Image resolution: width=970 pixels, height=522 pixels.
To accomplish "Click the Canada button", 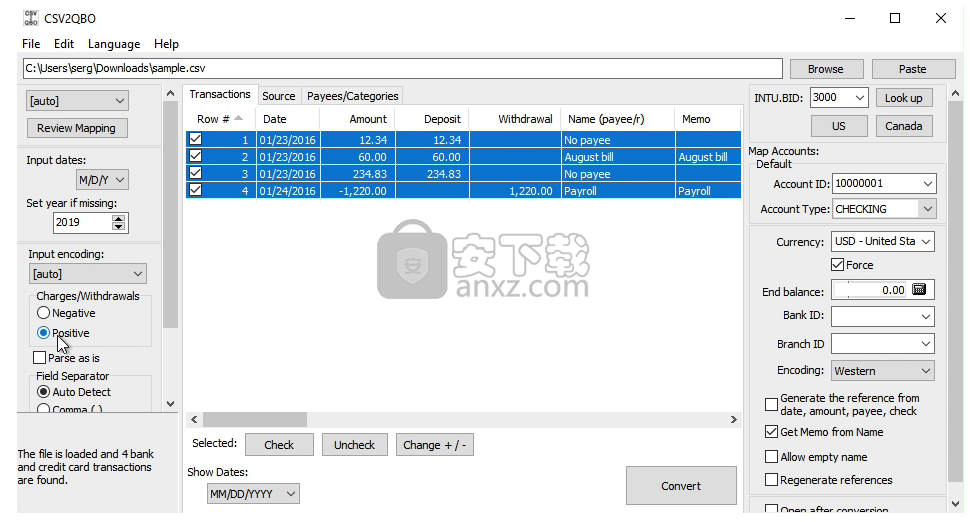I will [x=903, y=126].
